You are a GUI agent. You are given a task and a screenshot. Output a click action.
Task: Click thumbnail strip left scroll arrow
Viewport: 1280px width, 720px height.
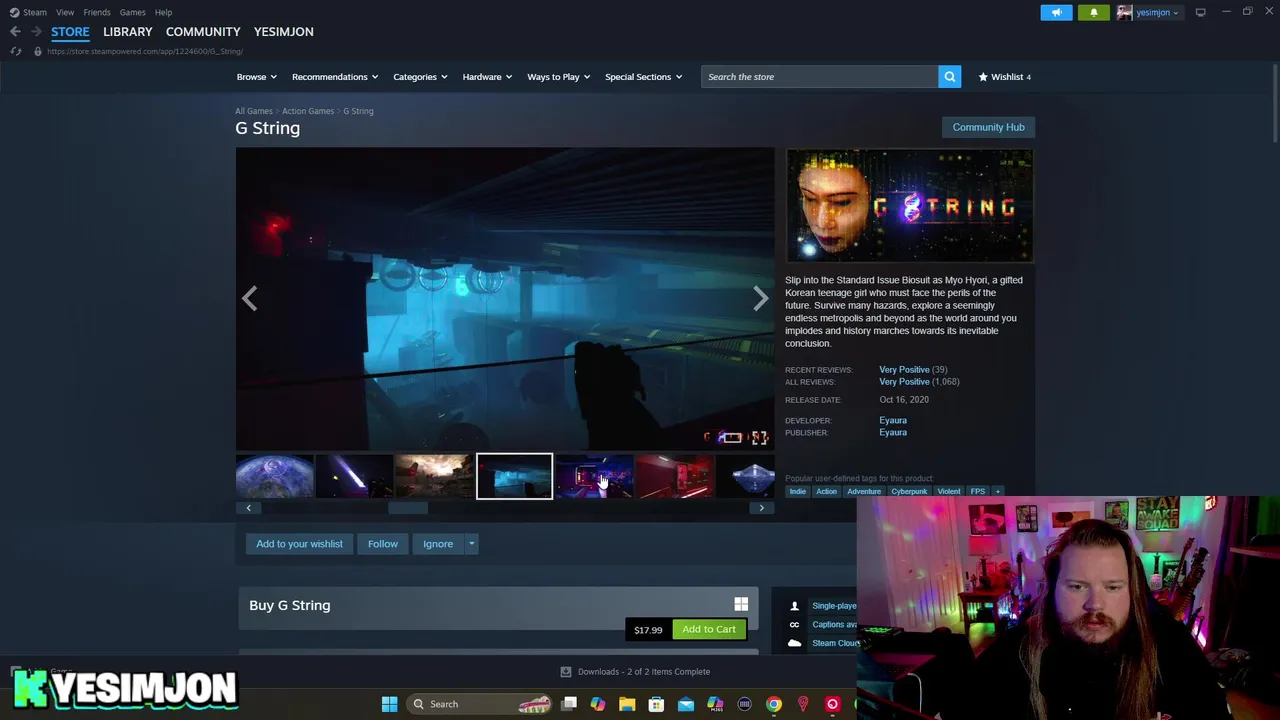[249, 508]
